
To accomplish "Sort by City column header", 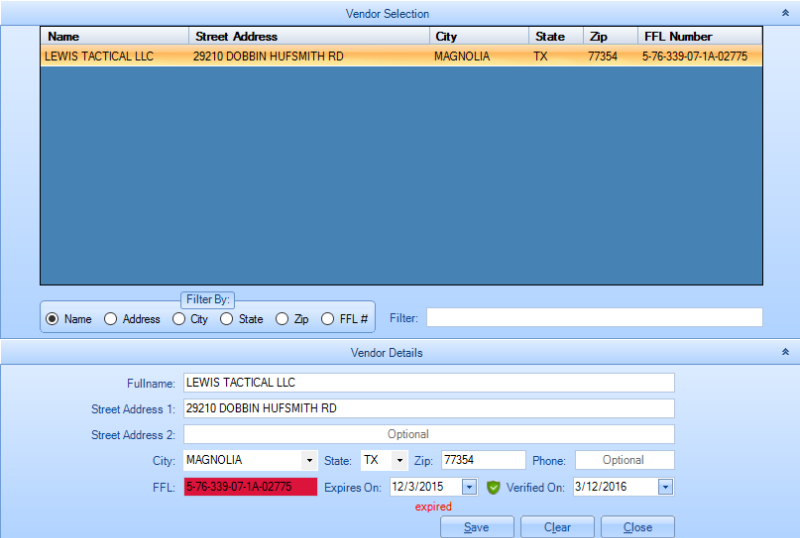I will pos(479,36).
